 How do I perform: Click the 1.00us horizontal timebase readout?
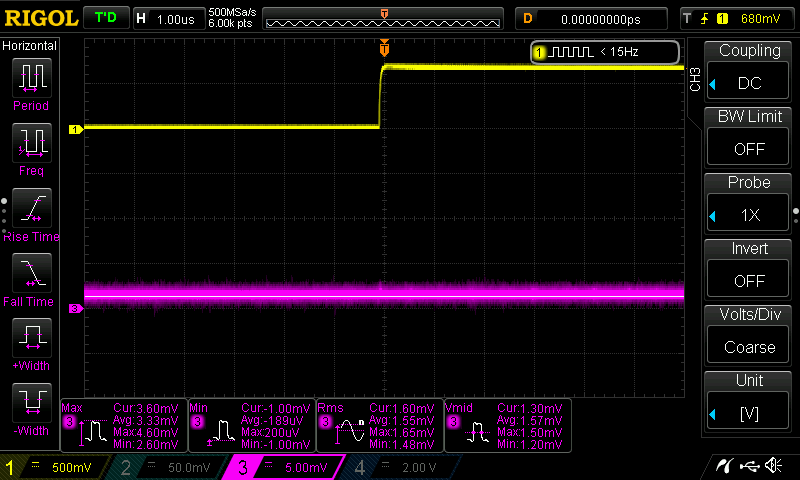coord(169,18)
